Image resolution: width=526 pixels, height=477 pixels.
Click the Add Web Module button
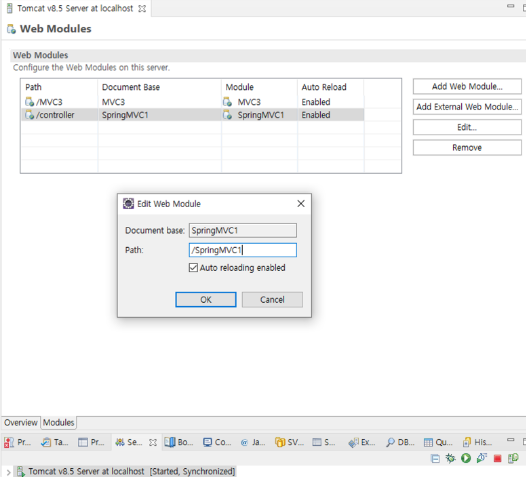coord(467,87)
